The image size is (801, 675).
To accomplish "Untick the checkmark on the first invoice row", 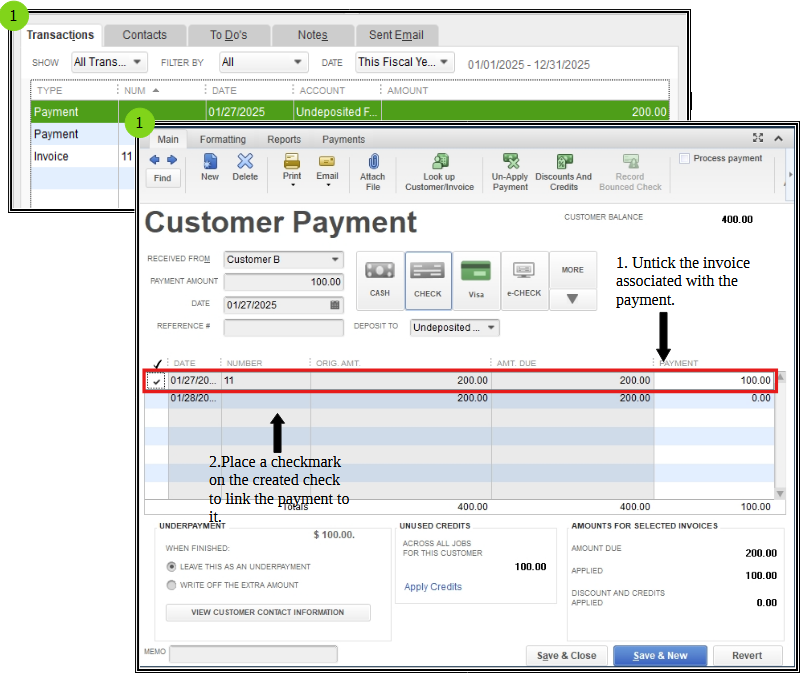I will click(156, 380).
